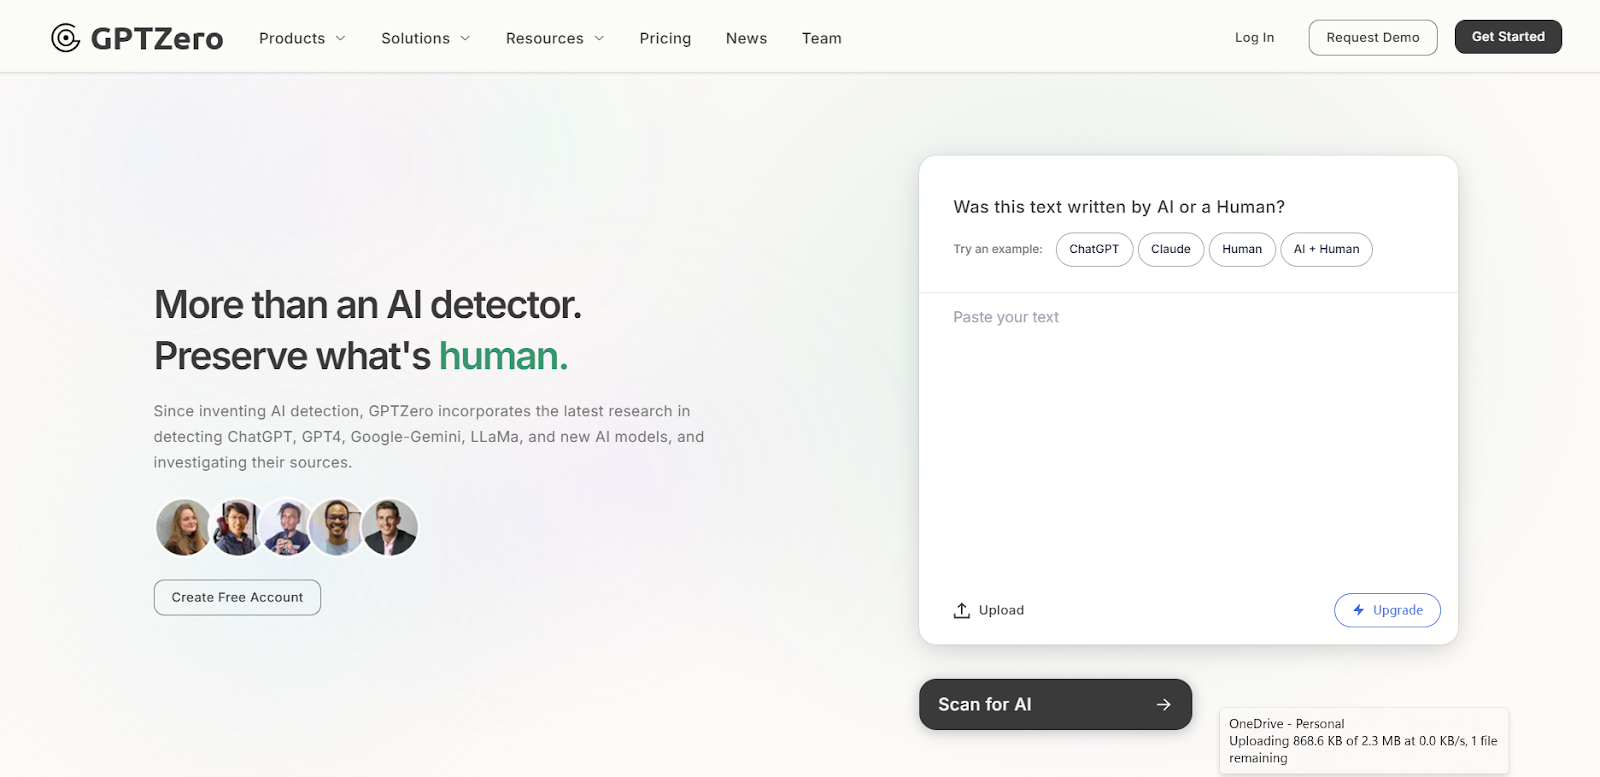The width and height of the screenshot is (1600, 777).
Task: Try the Claude example
Action: coord(1171,249)
